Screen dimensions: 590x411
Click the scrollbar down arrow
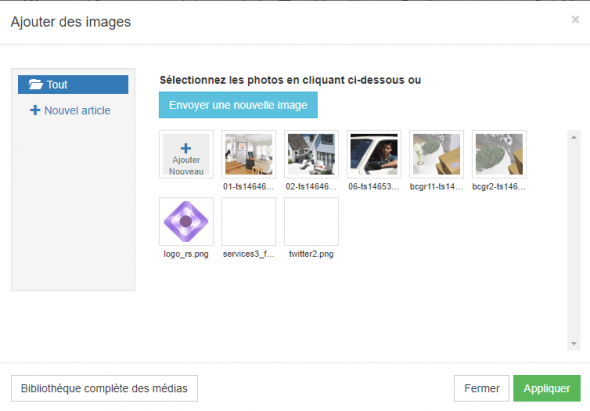pyautogui.click(x=574, y=343)
